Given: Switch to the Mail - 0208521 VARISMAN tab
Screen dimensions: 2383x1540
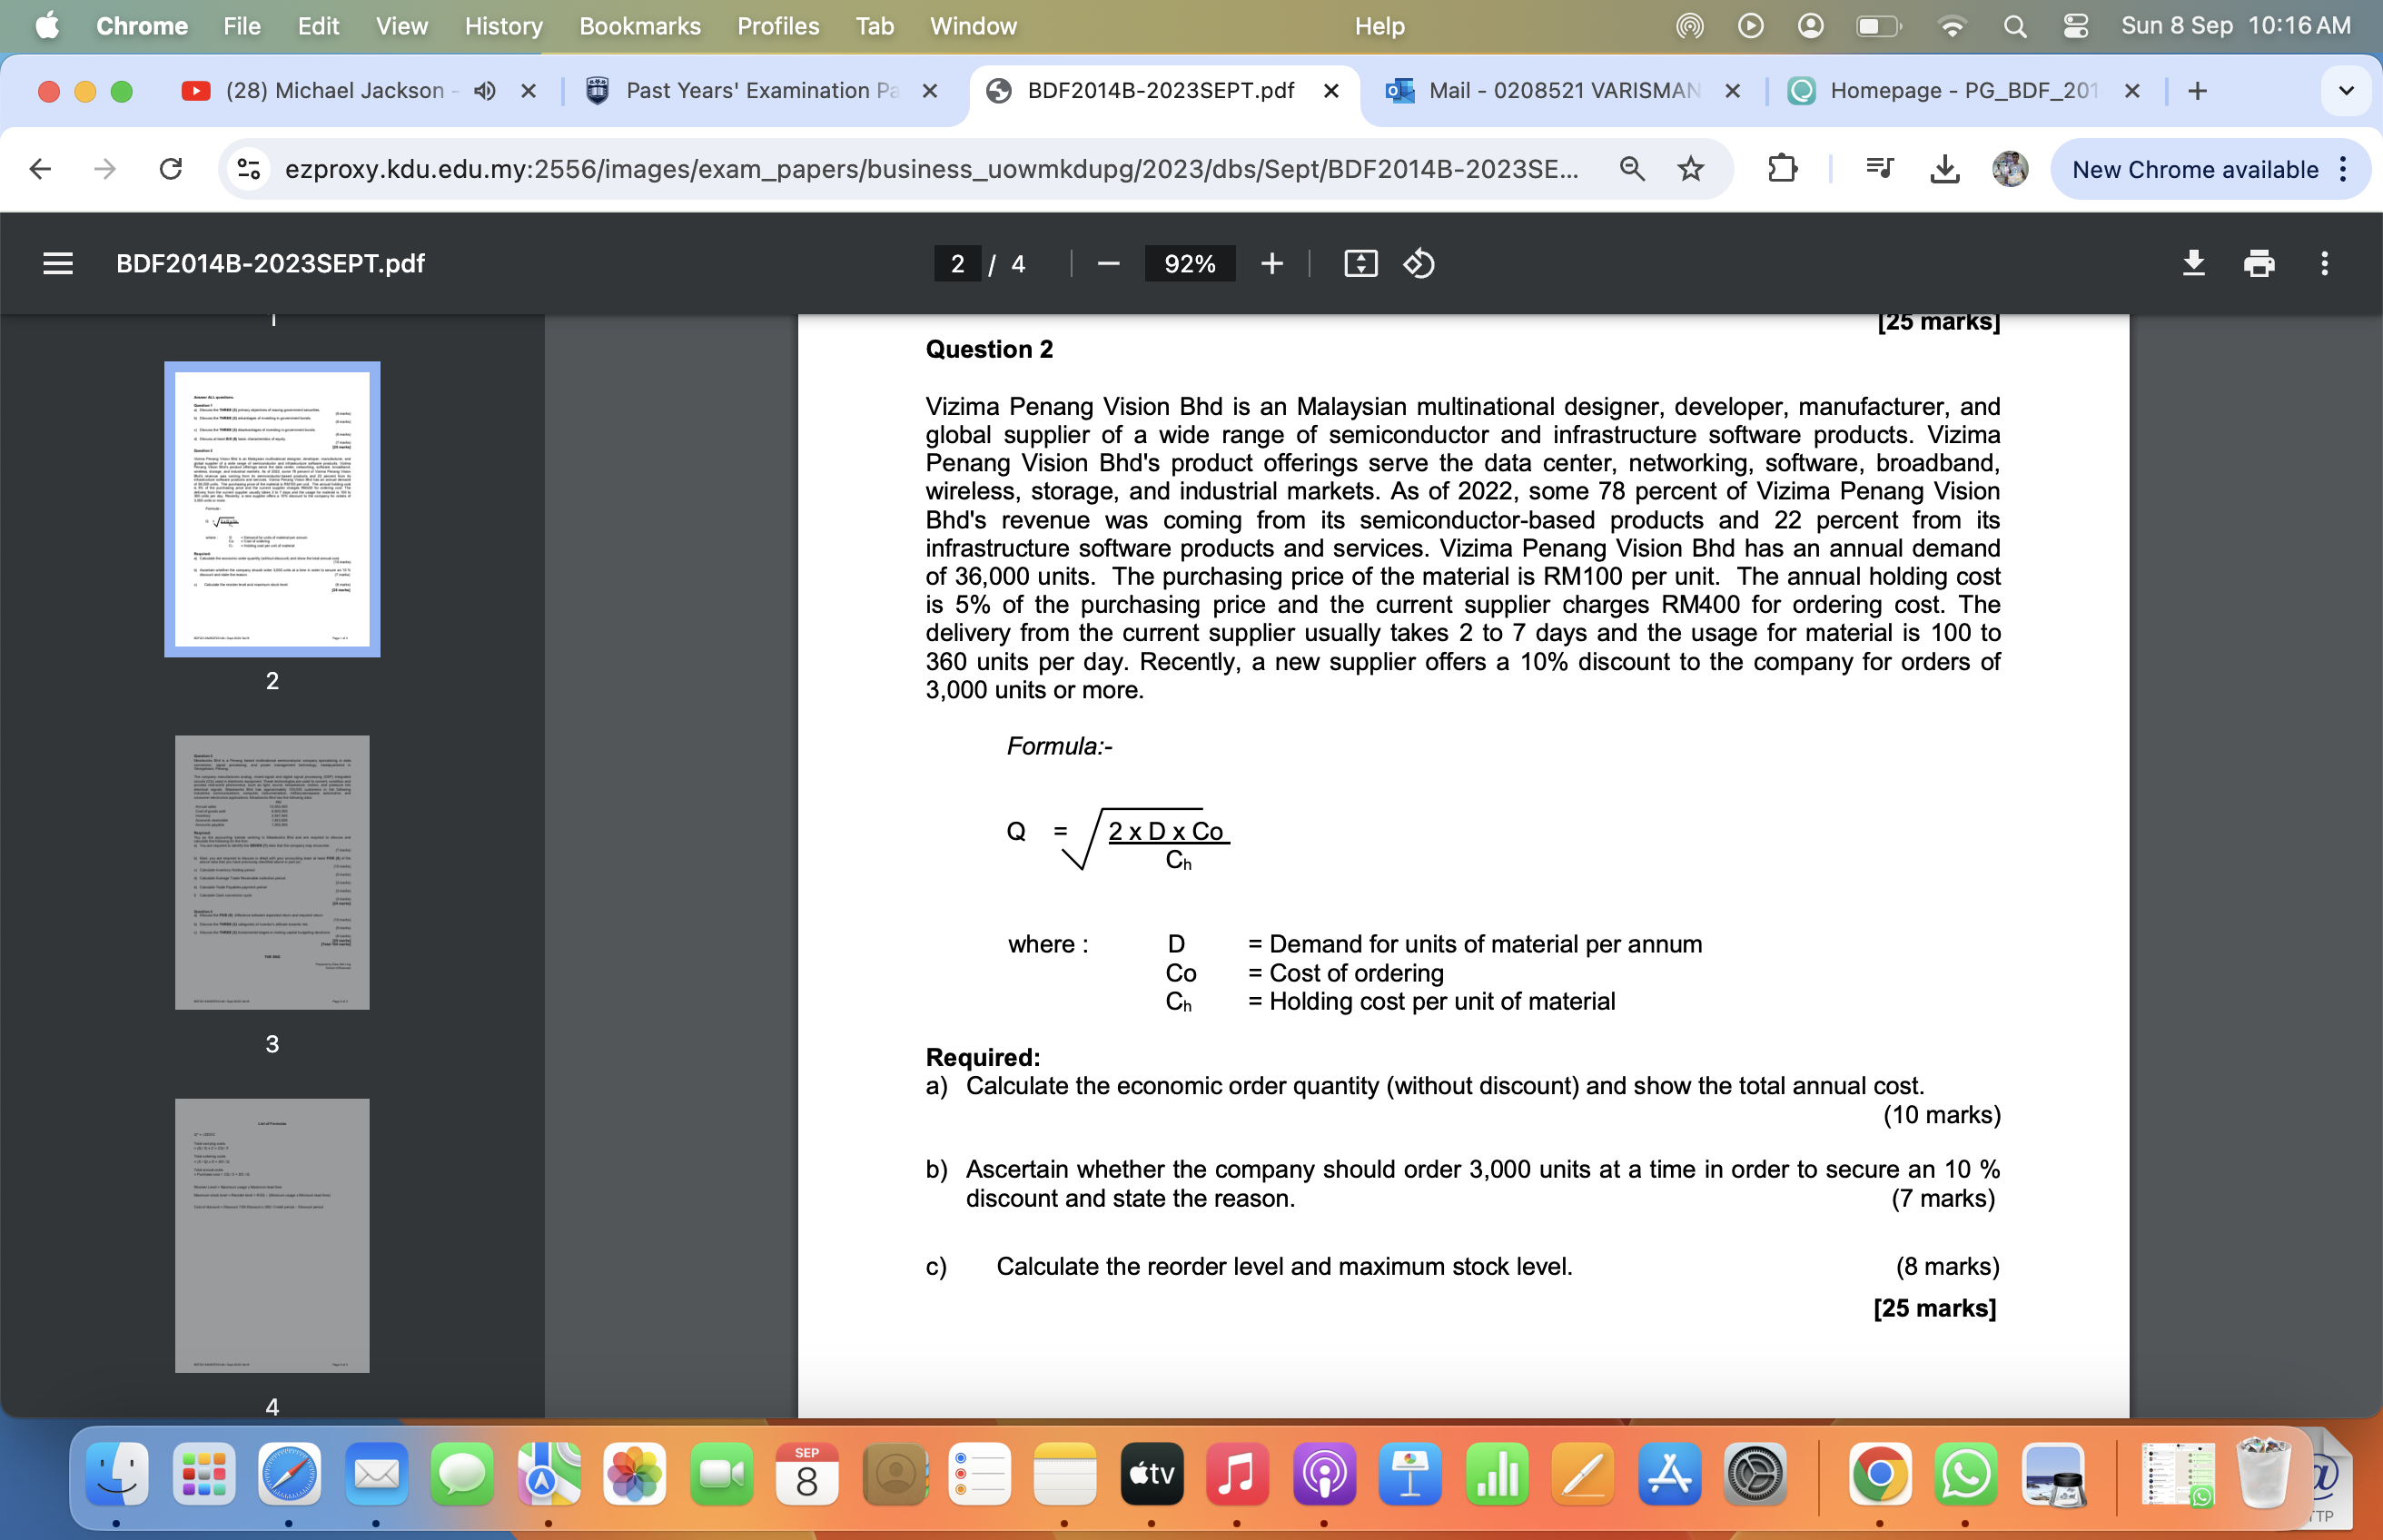Looking at the screenshot, I should (x=1560, y=90).
